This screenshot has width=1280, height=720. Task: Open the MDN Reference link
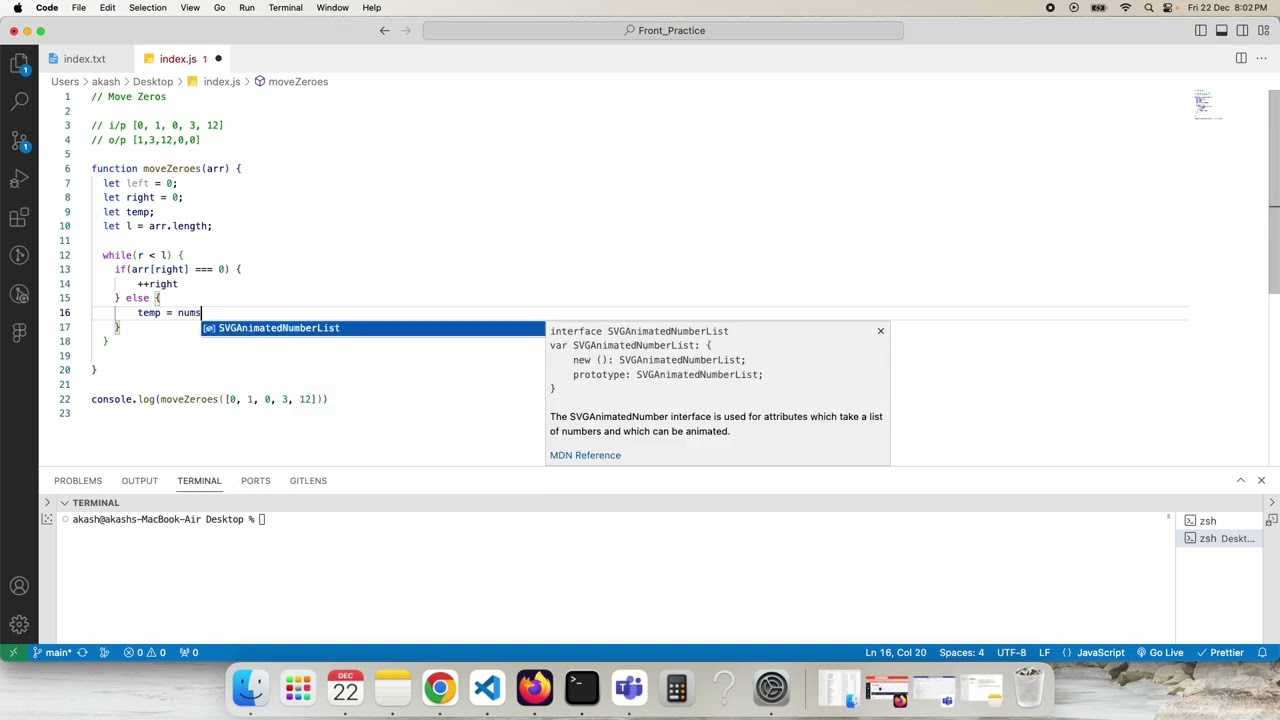tap(585, 455)
